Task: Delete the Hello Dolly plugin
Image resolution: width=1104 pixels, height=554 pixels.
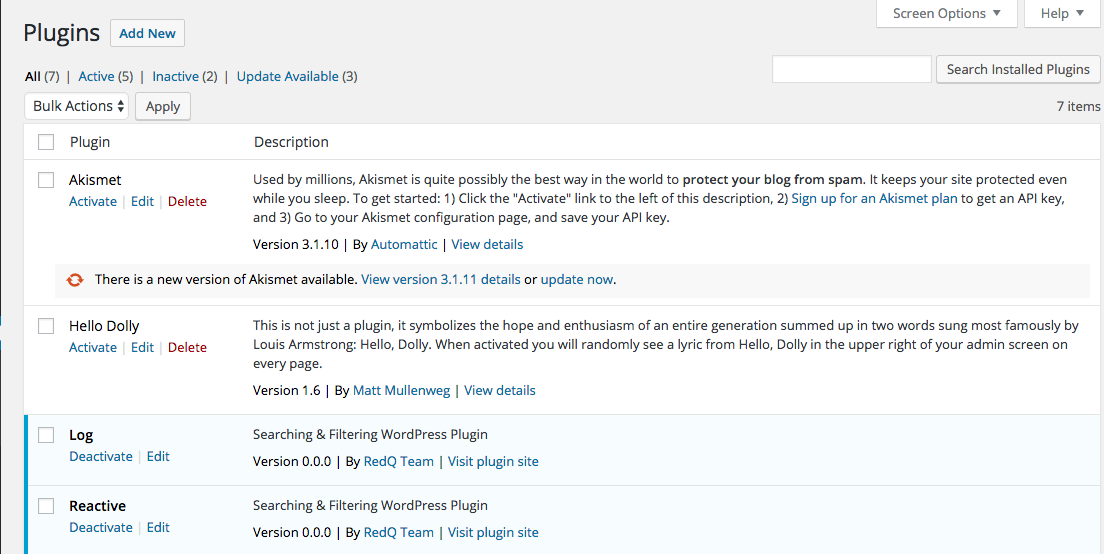Action: 187,347
